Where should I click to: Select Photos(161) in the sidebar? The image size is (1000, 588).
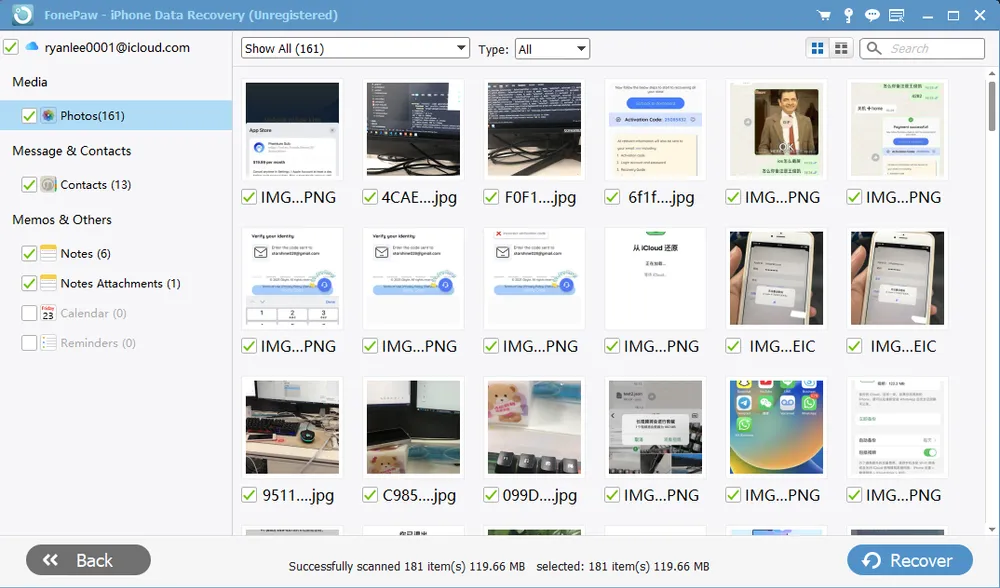point(116,115)
